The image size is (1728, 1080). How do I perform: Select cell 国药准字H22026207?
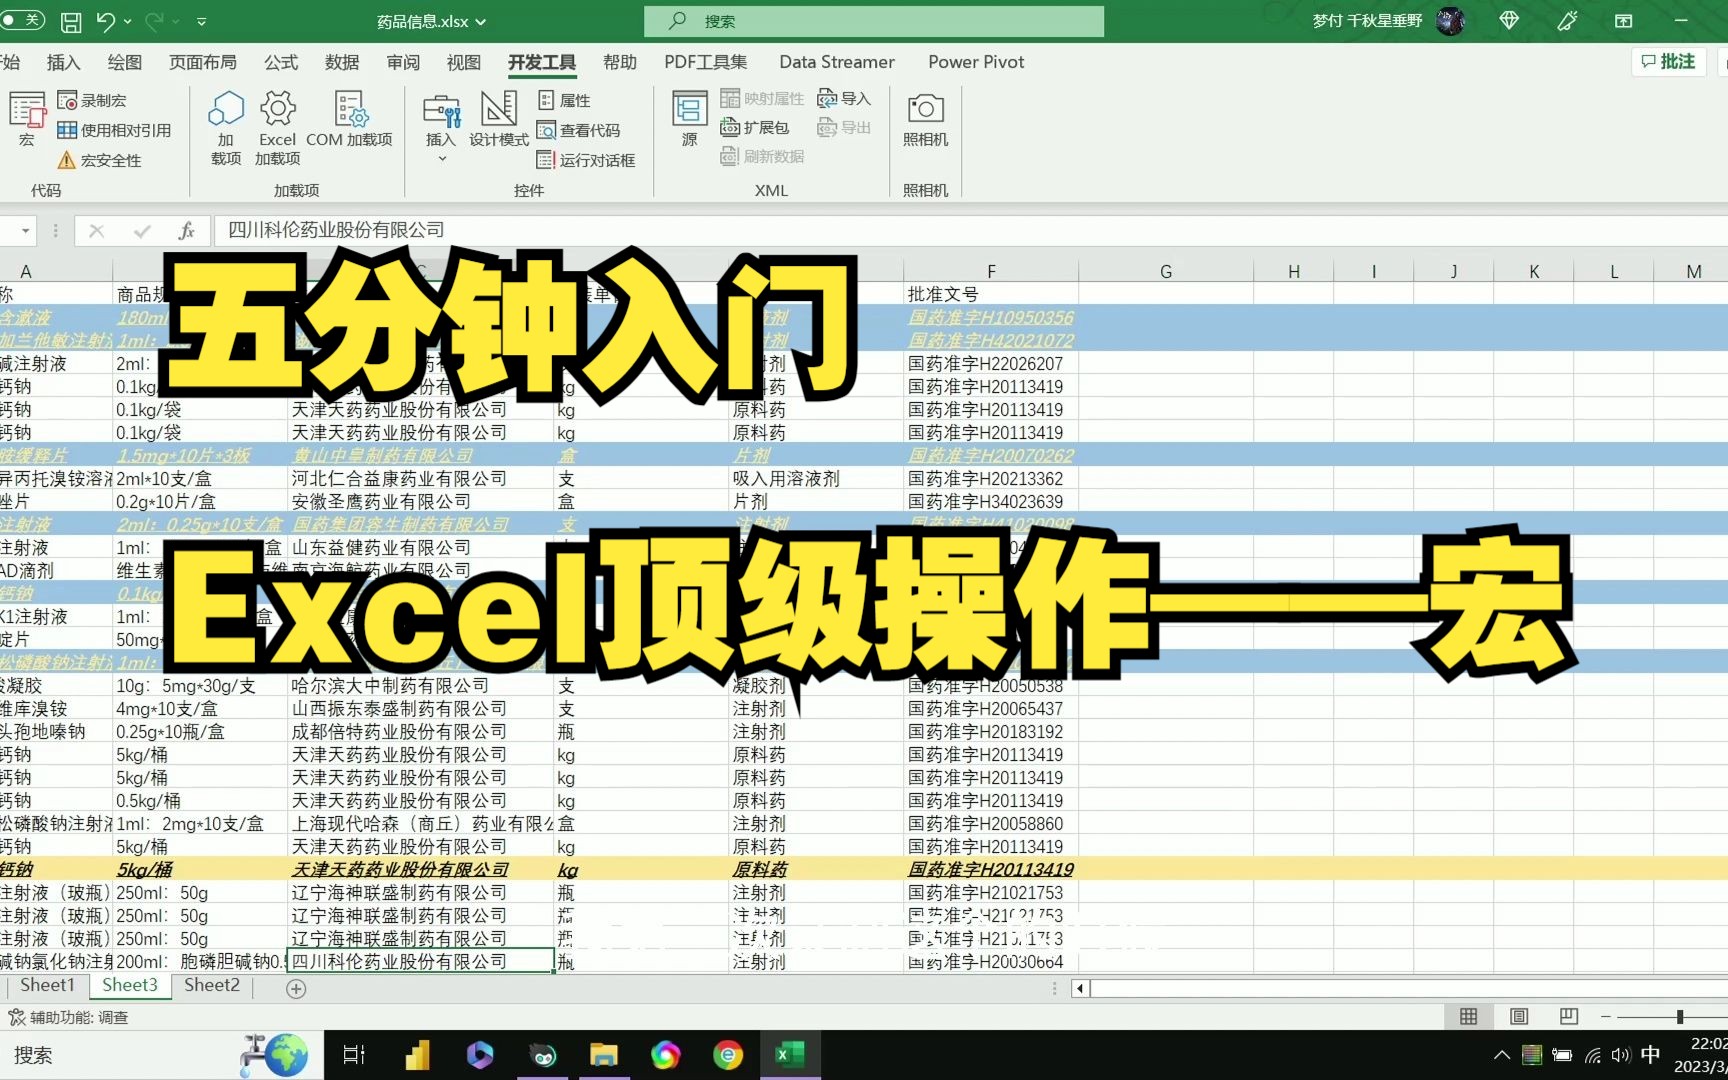(990, 364)
